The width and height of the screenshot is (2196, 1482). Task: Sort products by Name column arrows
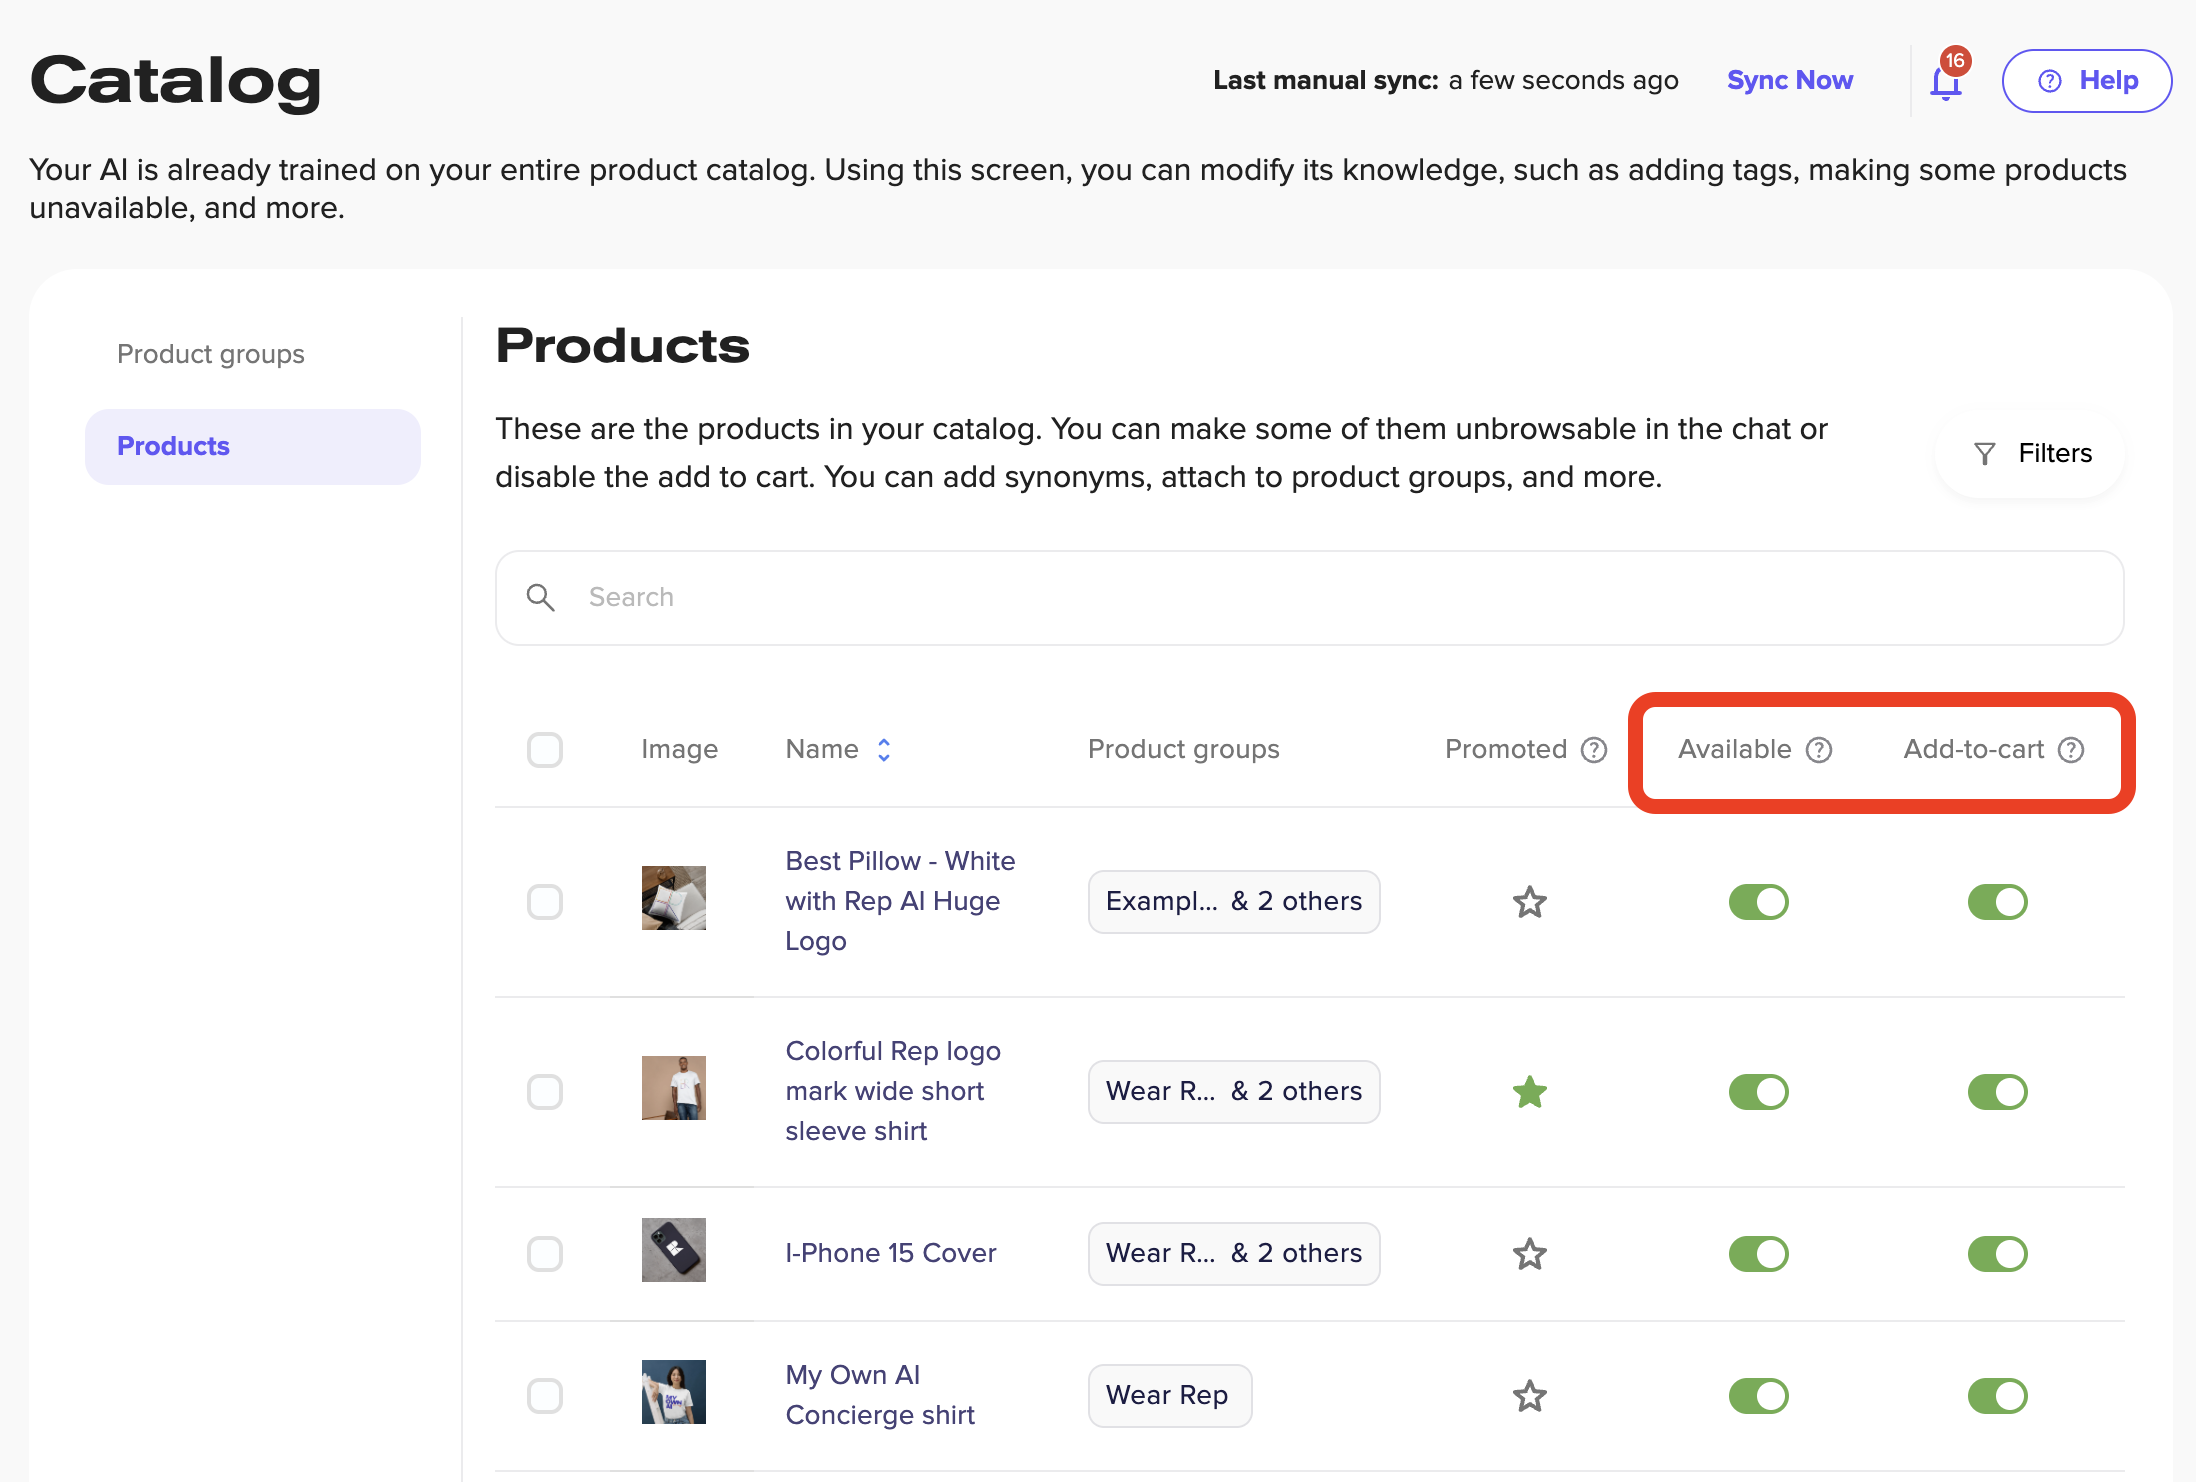point(884,750)
